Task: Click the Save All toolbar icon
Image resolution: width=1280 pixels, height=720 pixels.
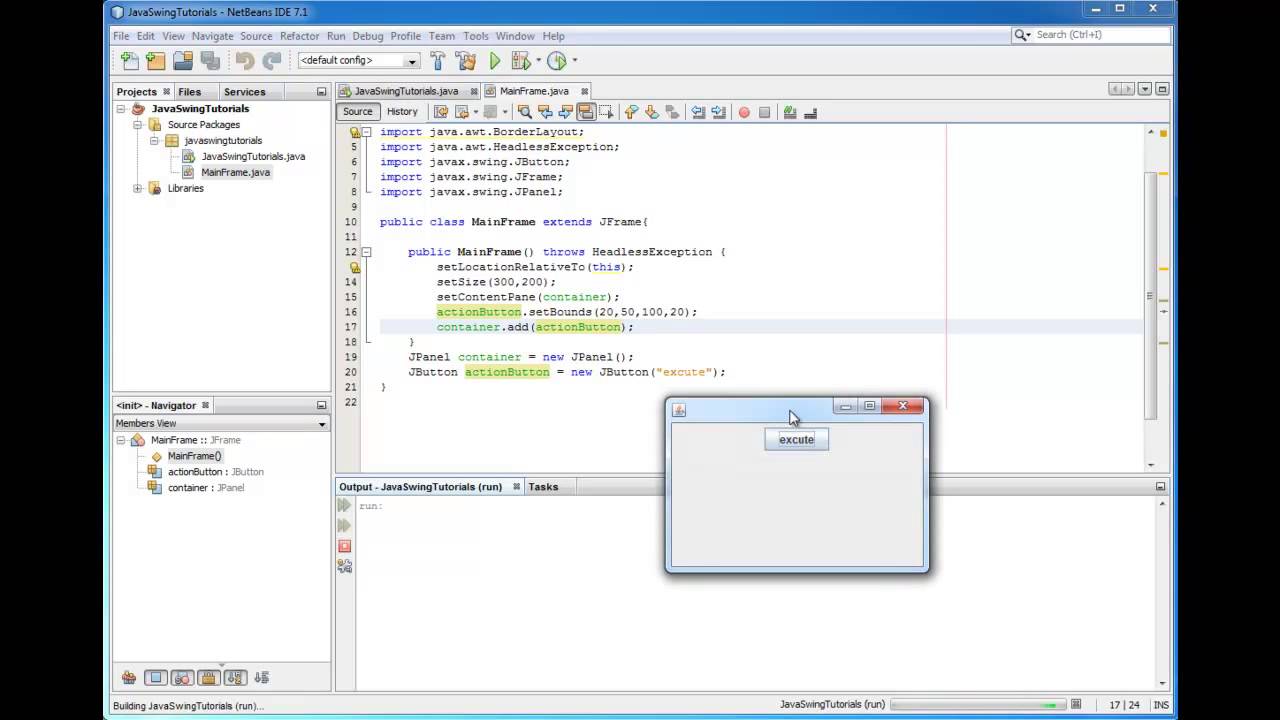Action: tap(210, 61)
